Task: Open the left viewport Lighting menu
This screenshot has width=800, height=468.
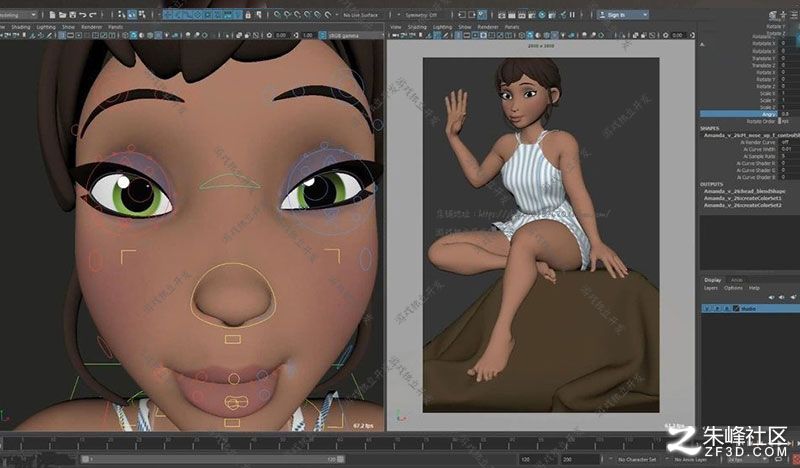Action: click(x=46, y=27)
